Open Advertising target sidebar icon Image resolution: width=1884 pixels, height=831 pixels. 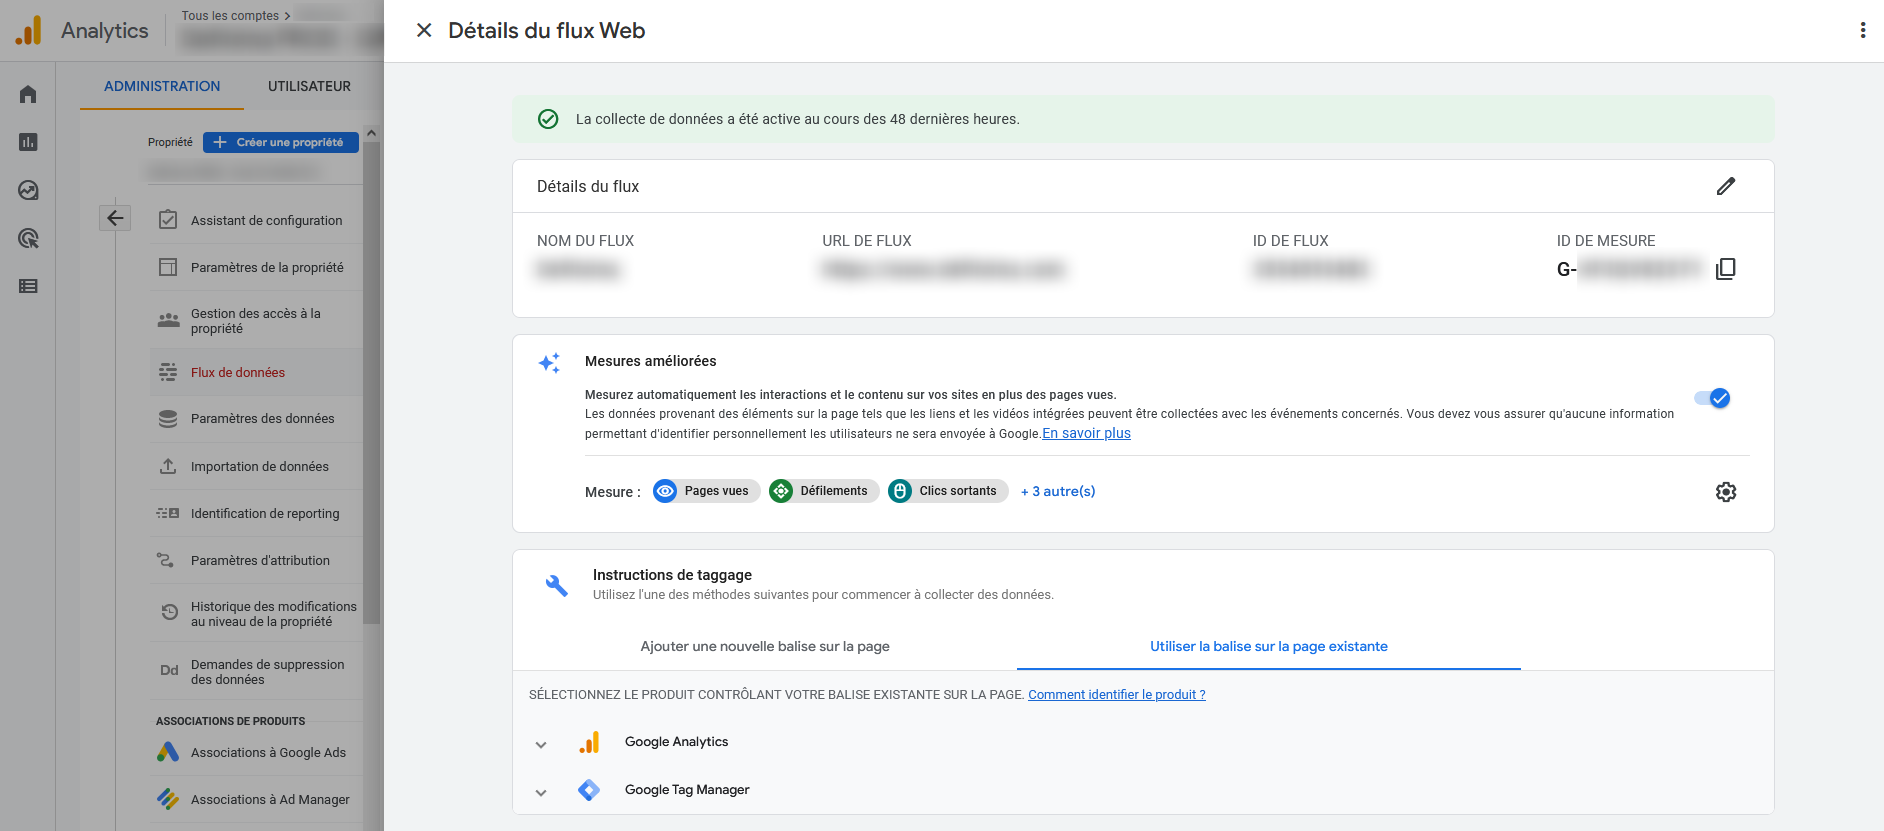pos(28,238)
